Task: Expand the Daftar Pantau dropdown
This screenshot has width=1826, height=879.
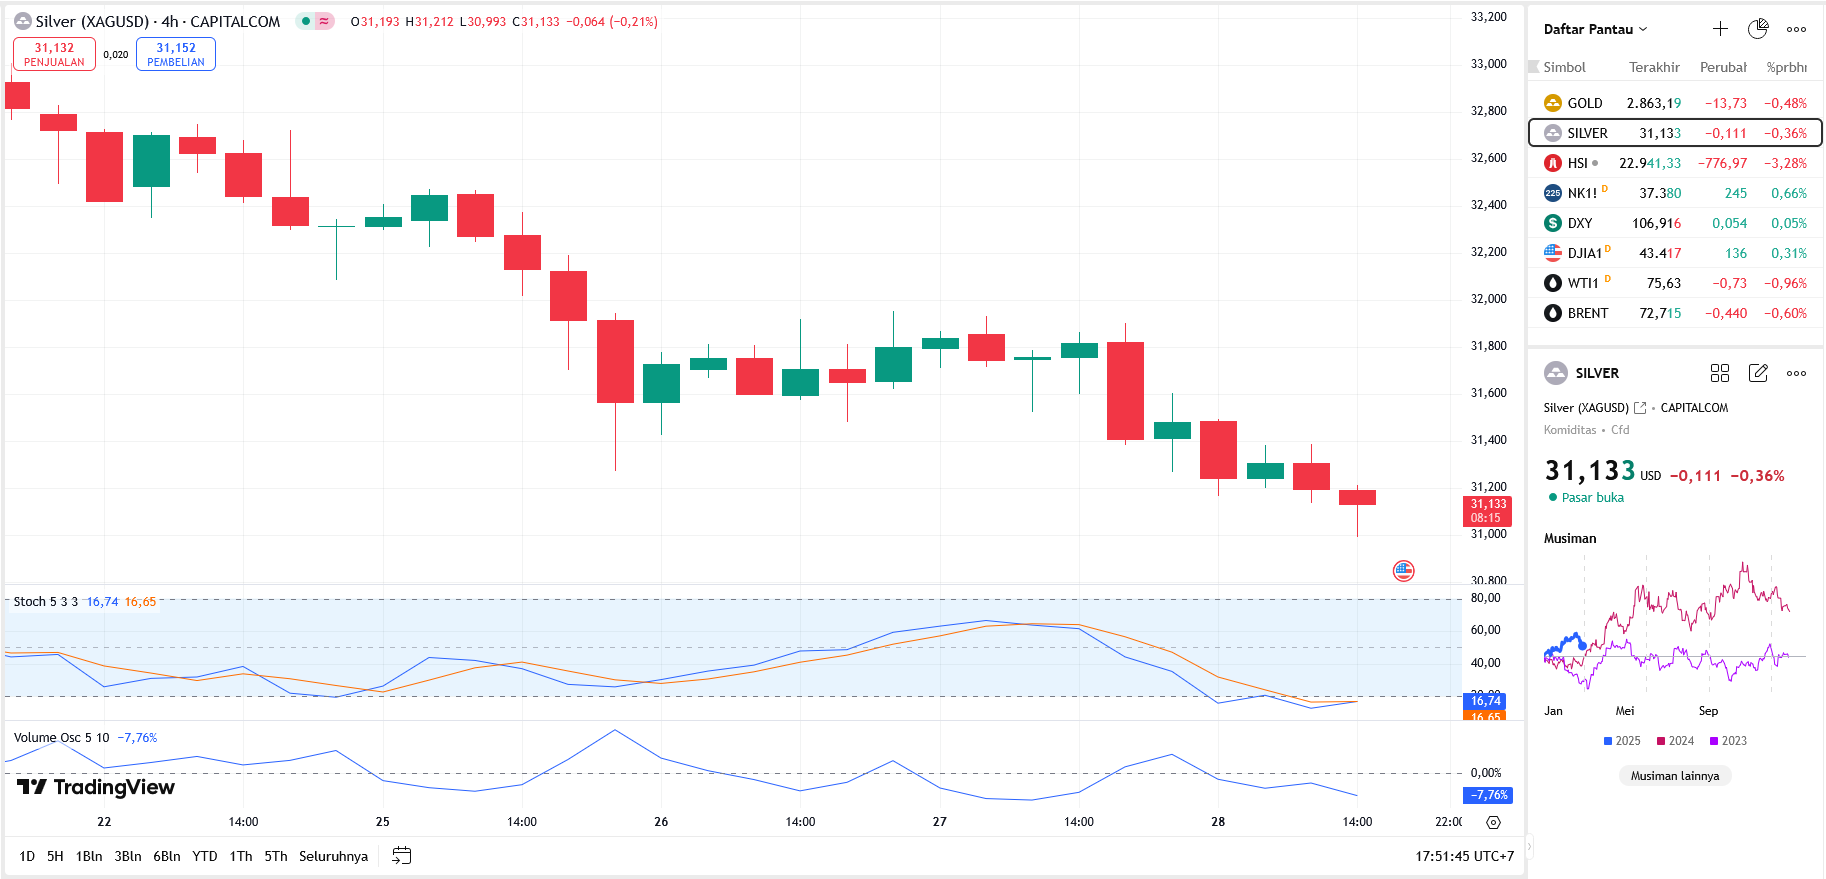Action: (x=1595, y=29)
